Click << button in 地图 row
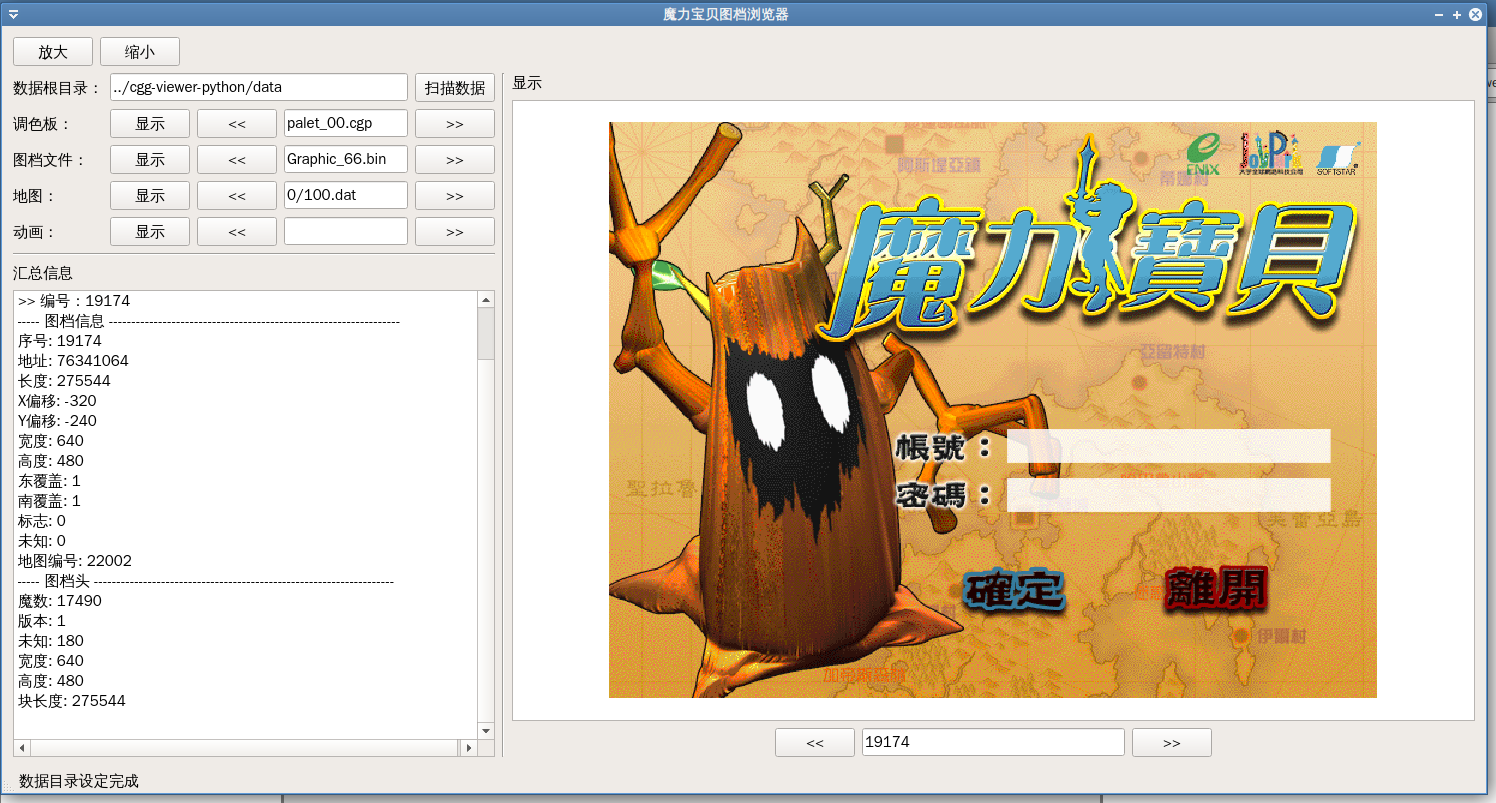 point(237,196)
